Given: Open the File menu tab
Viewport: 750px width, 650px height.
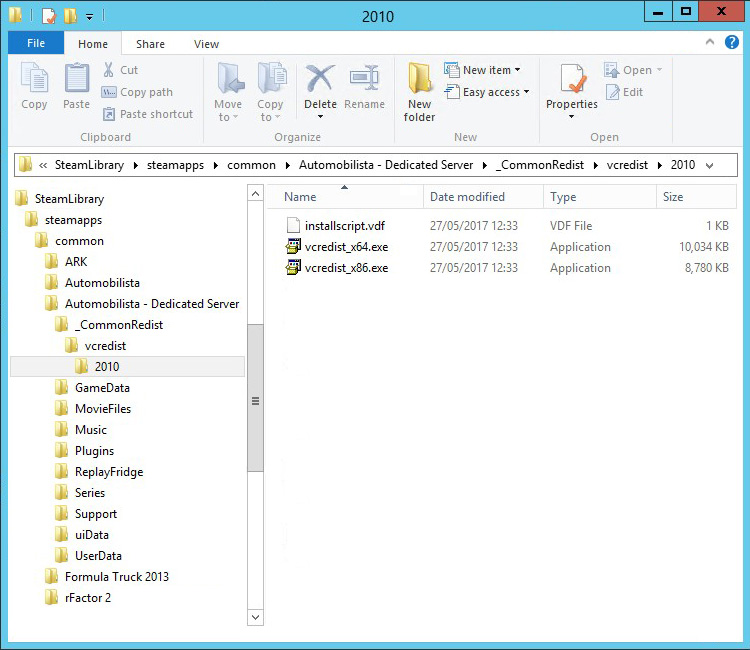Looking at the screenshot, I should click(x=36, y=43).
